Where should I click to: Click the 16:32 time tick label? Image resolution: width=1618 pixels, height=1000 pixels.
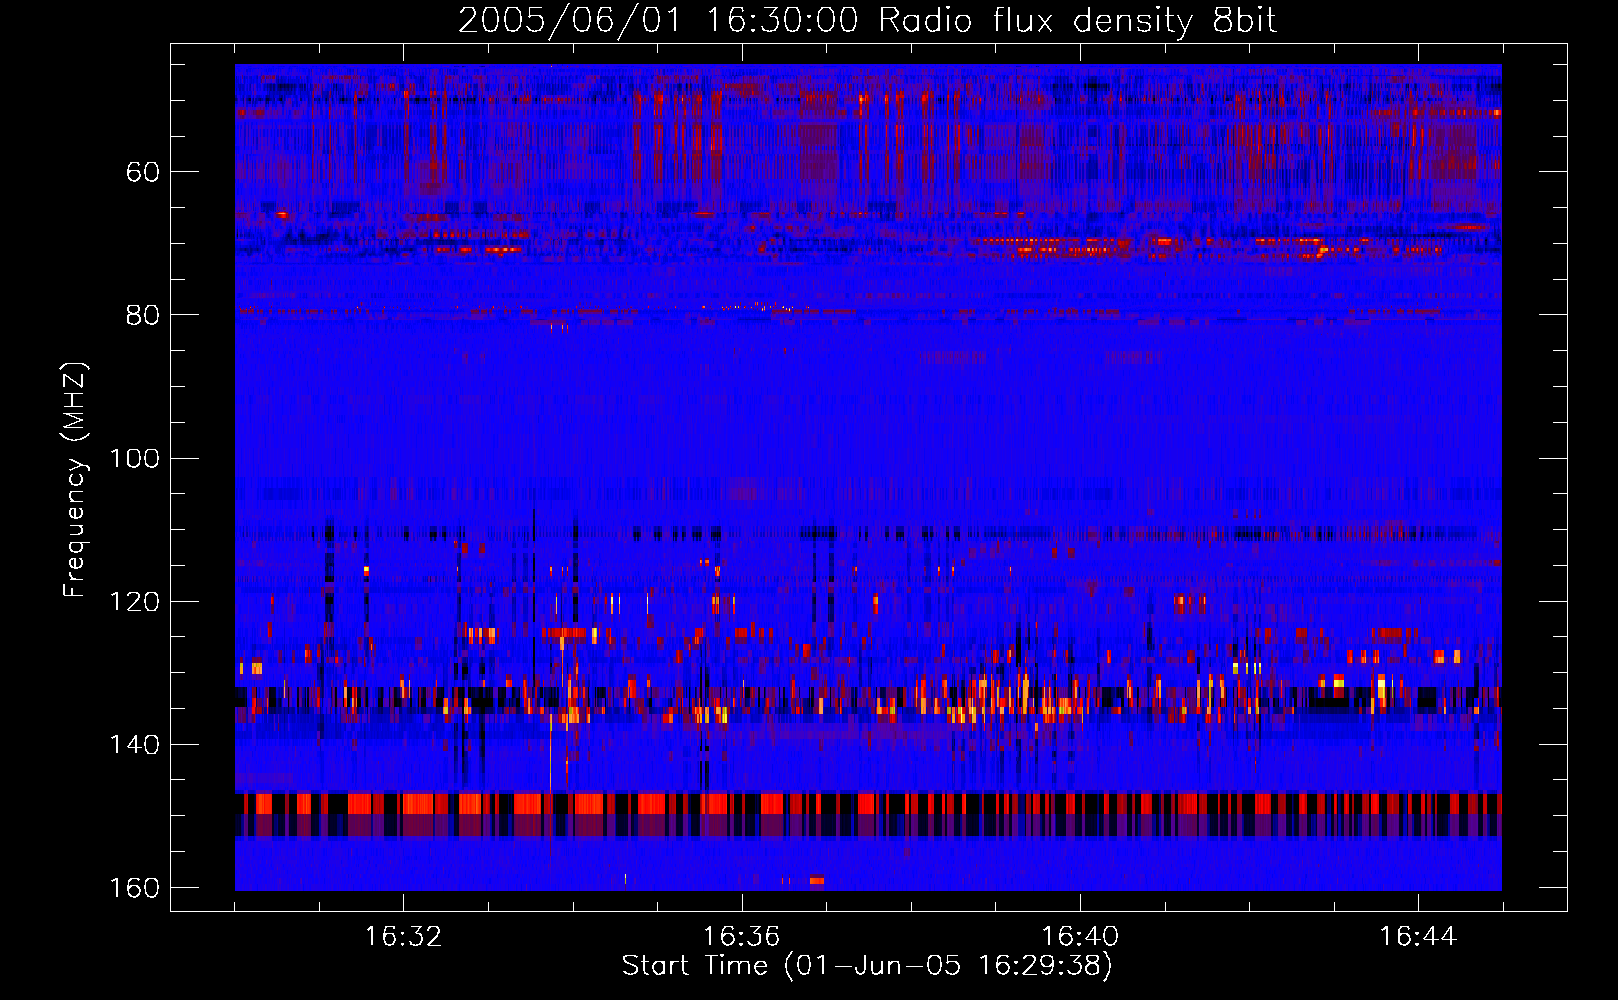[403, 936]
